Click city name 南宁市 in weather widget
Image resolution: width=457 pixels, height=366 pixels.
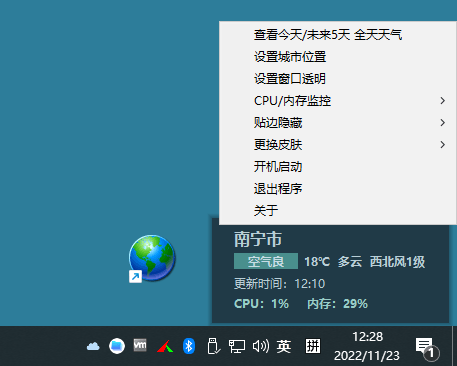point(258,239)
